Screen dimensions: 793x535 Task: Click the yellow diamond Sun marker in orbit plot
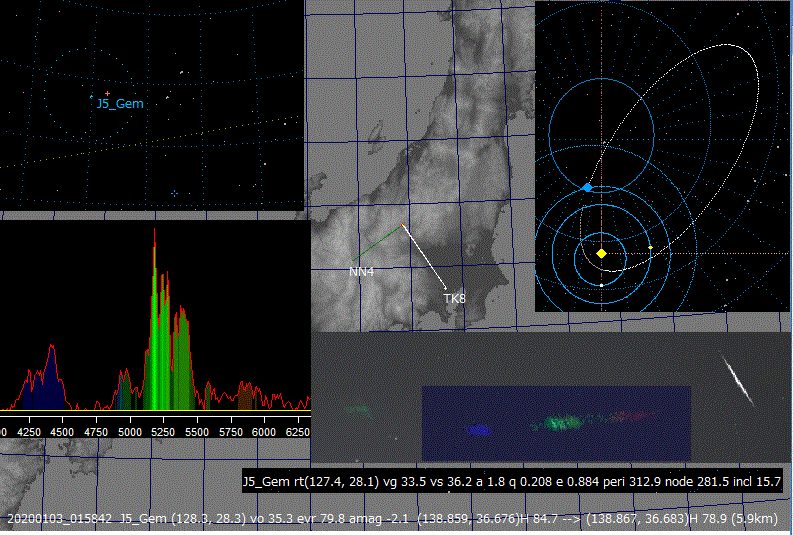pyautogui.click(x=601, y=253)
